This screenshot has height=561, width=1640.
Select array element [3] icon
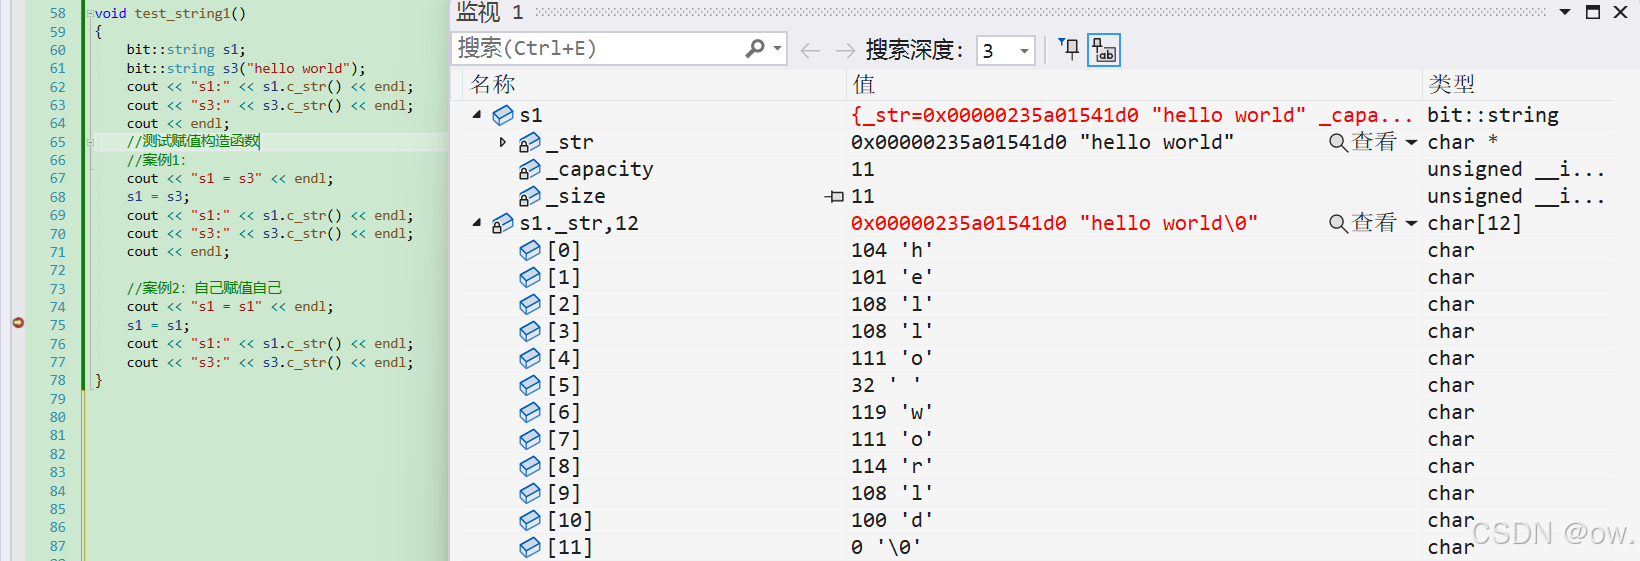[x=530, y=331]
